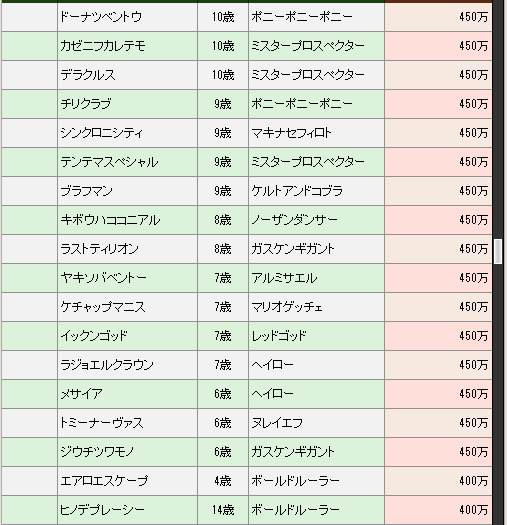This screenshot has height=525, width=507.
Task: Click the メサイア name cell
Action: (x=127, y=394)
